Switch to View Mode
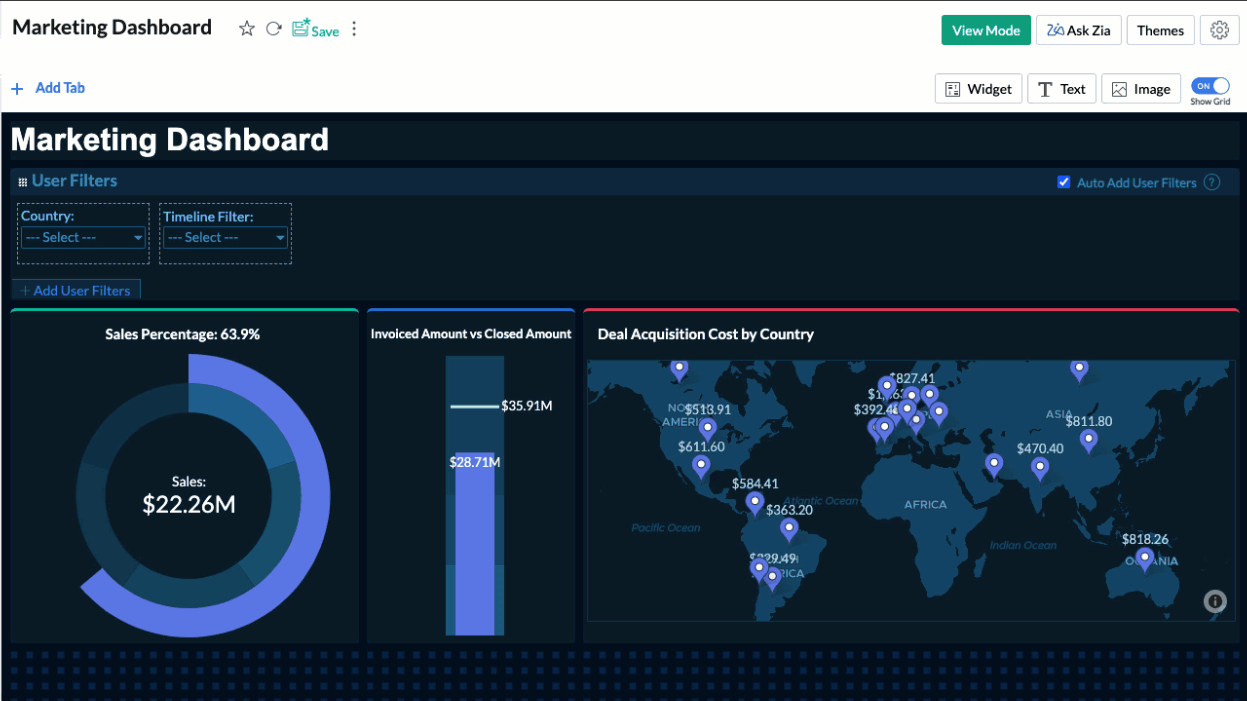Screen dimensions: 1247x701 tap(986, 30)
